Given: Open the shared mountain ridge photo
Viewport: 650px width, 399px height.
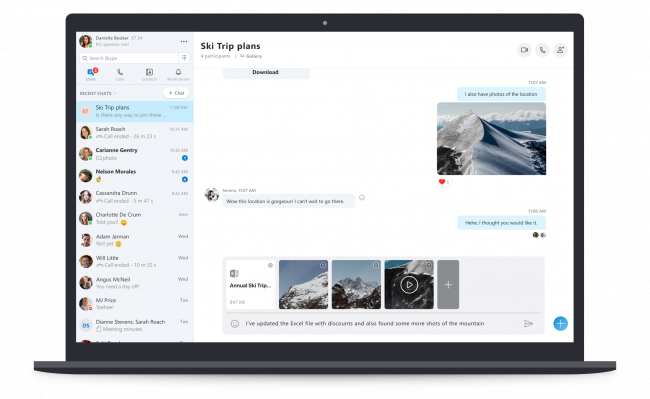Looking at the screenshot, I should pos(491,138).
